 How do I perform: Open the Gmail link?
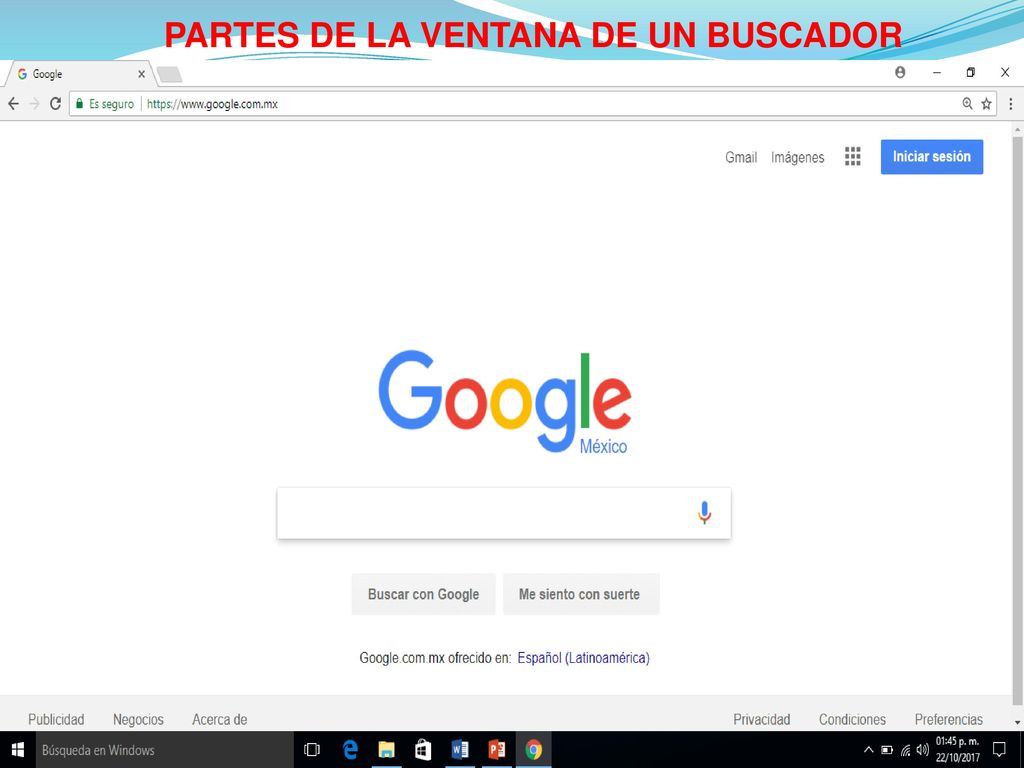741,157
